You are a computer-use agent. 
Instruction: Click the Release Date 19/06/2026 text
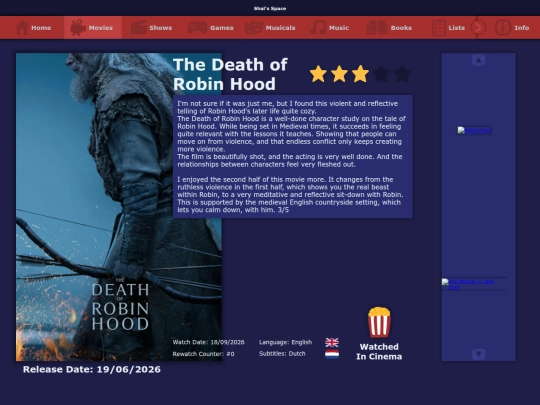(x=92, y=370)
